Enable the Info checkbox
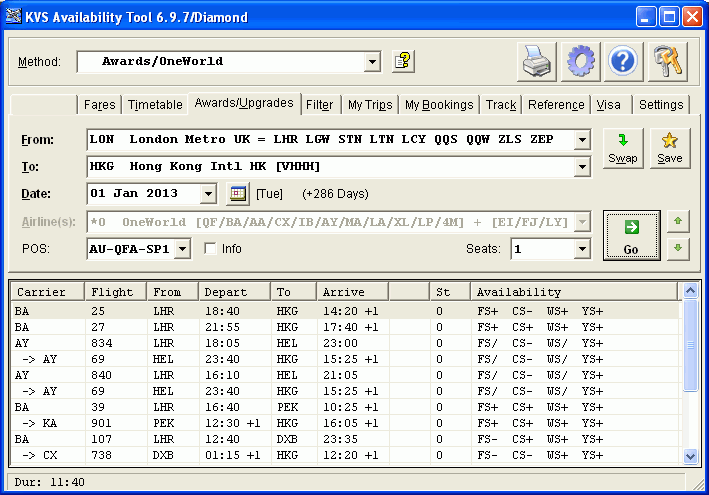The height and width of the screenshot is (495, 709). click(x=211, y=249)
